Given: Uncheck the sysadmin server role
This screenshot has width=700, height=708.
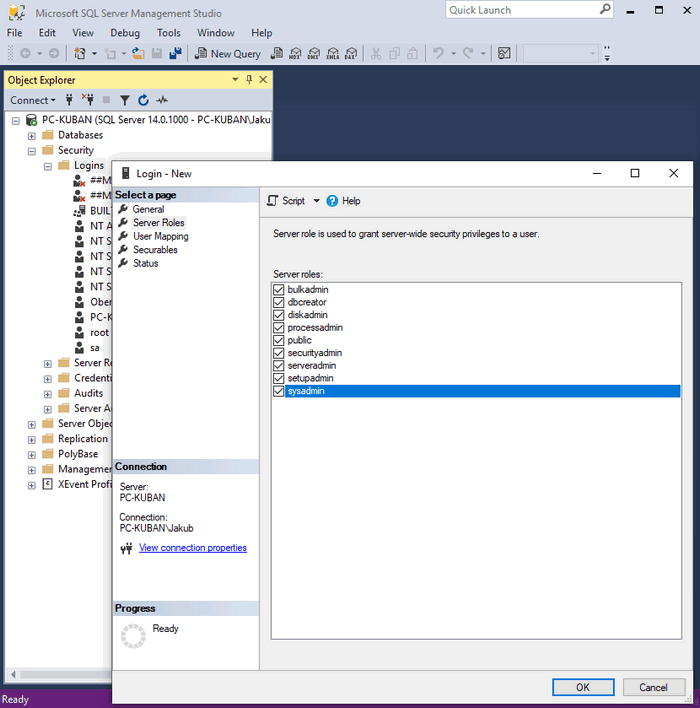Looking at the screenshot, I should click(x=279, y=391).
